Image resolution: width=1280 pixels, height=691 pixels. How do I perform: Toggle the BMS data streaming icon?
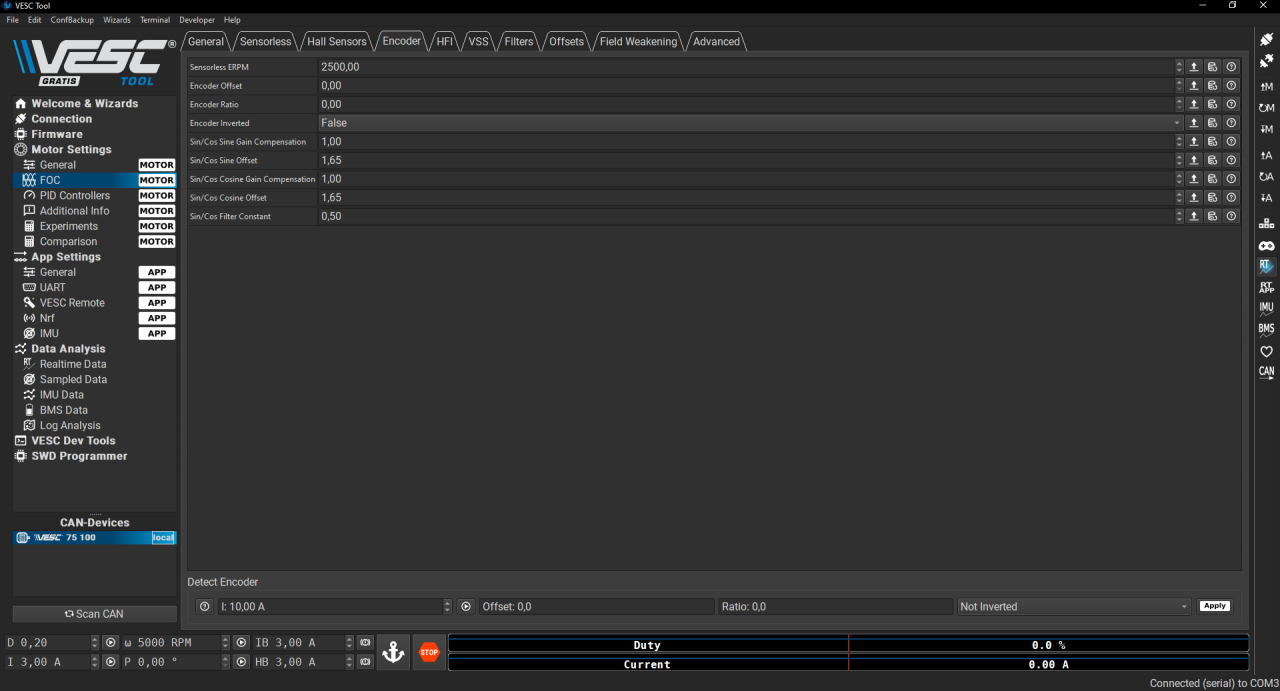coord(1266,329)
